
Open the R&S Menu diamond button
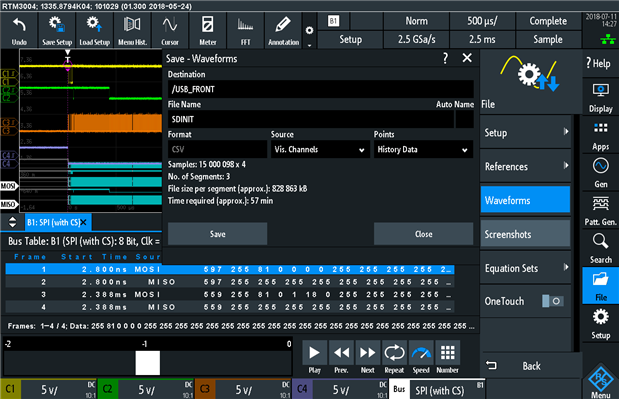click(600, 381)
